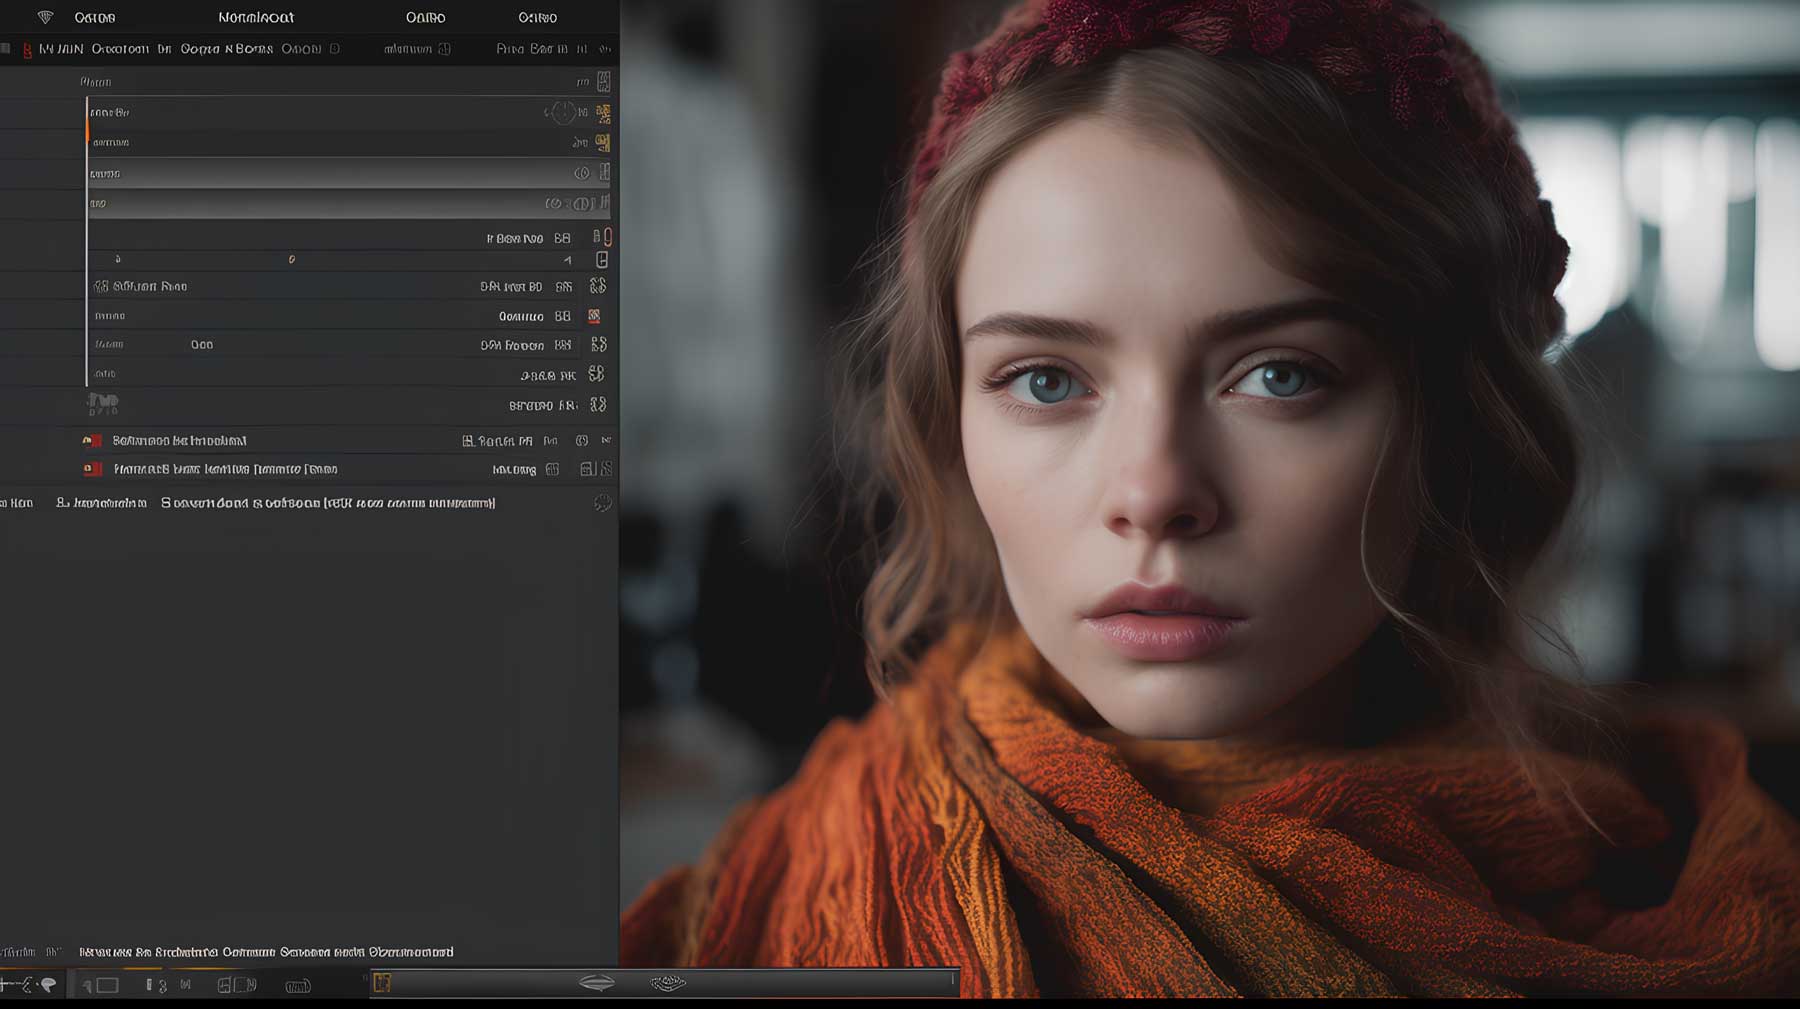Select the rectangle tool icon in the bottom-left toolbar
This screenshot has width=1800, height=1009.
pyautogui.click(x=107, y=985)
